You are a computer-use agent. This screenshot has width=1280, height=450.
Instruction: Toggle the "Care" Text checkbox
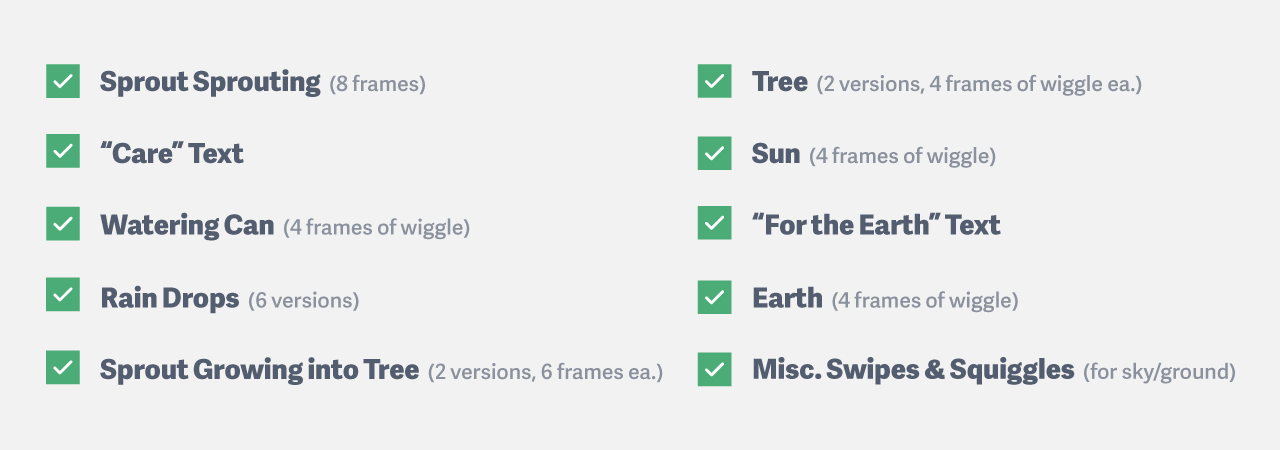63,152
